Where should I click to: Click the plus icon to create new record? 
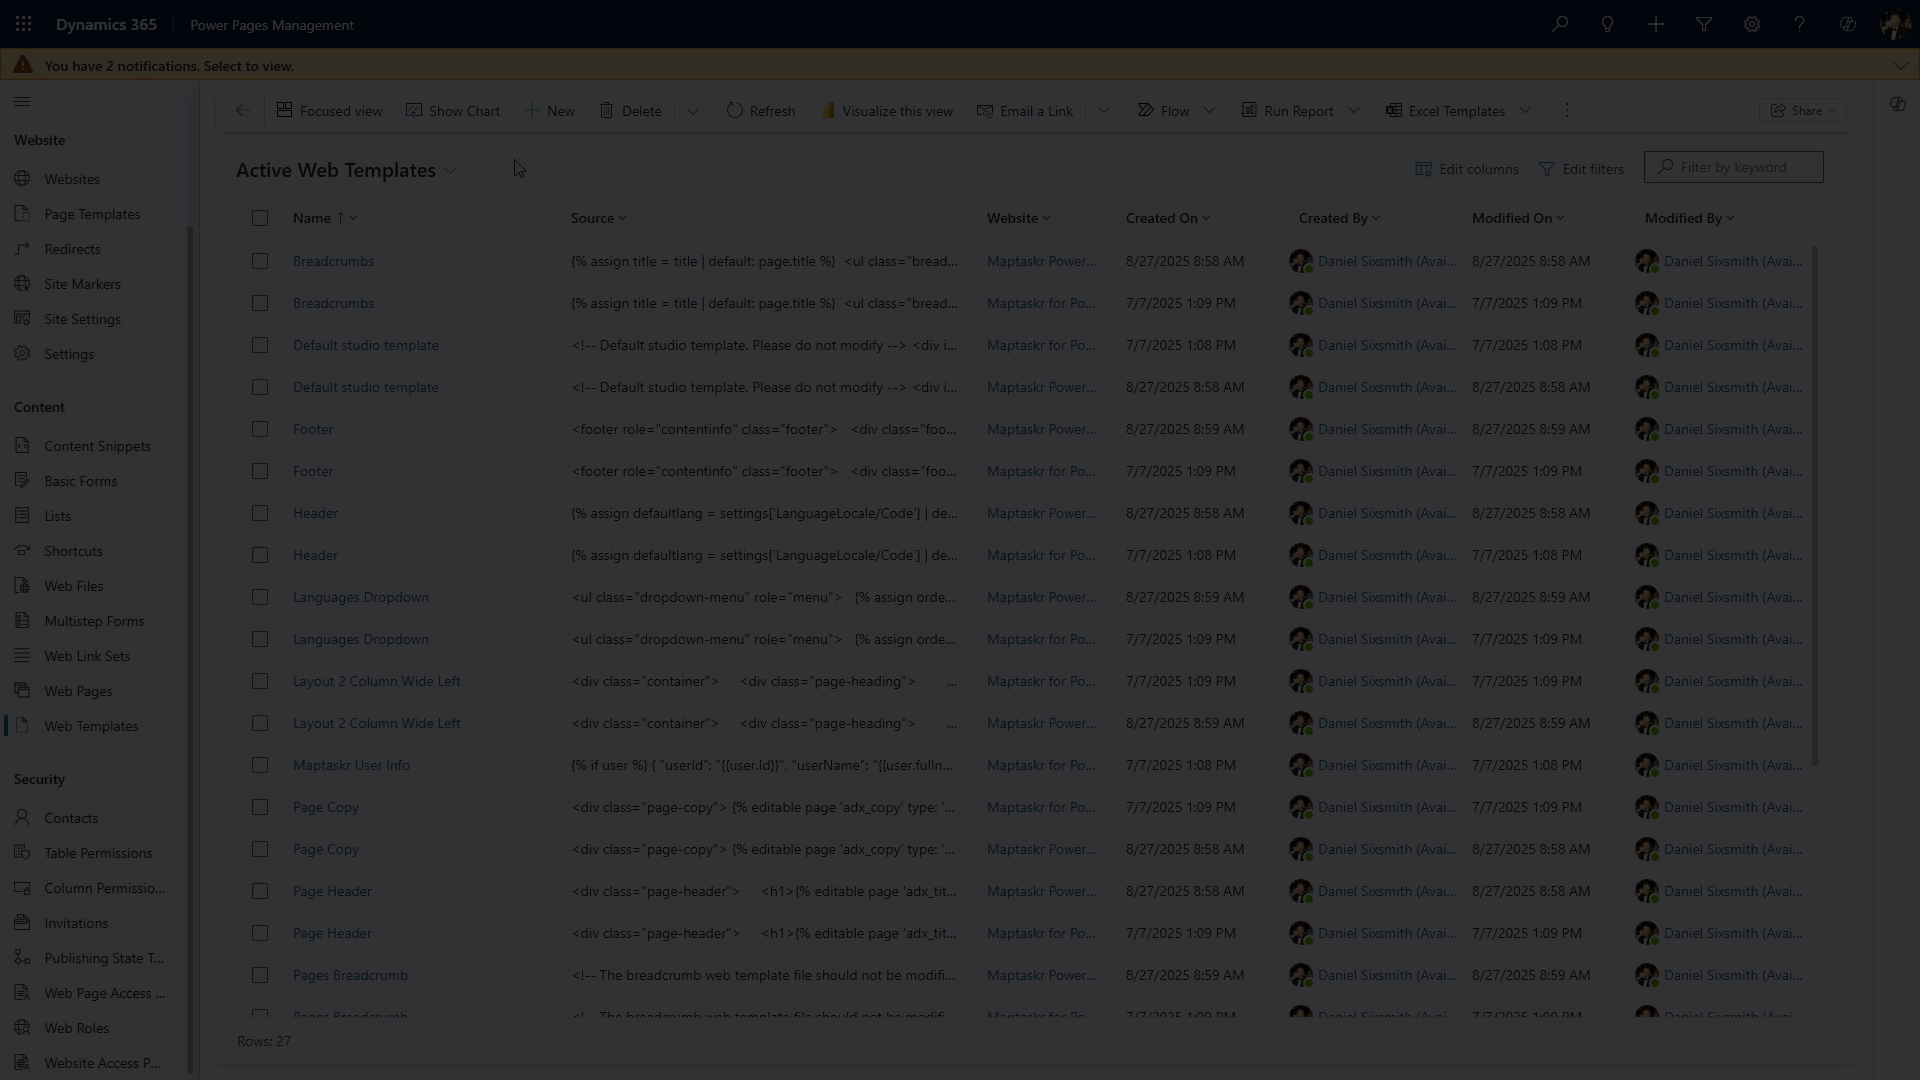[1656, 24]
